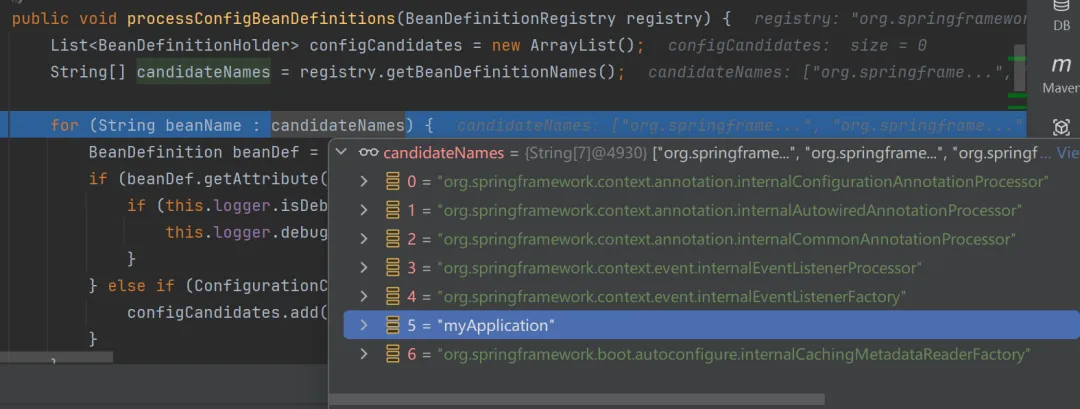Click the element icon beside "myApplication"
The image size is (1080, 409).
[x=394, y=326]
